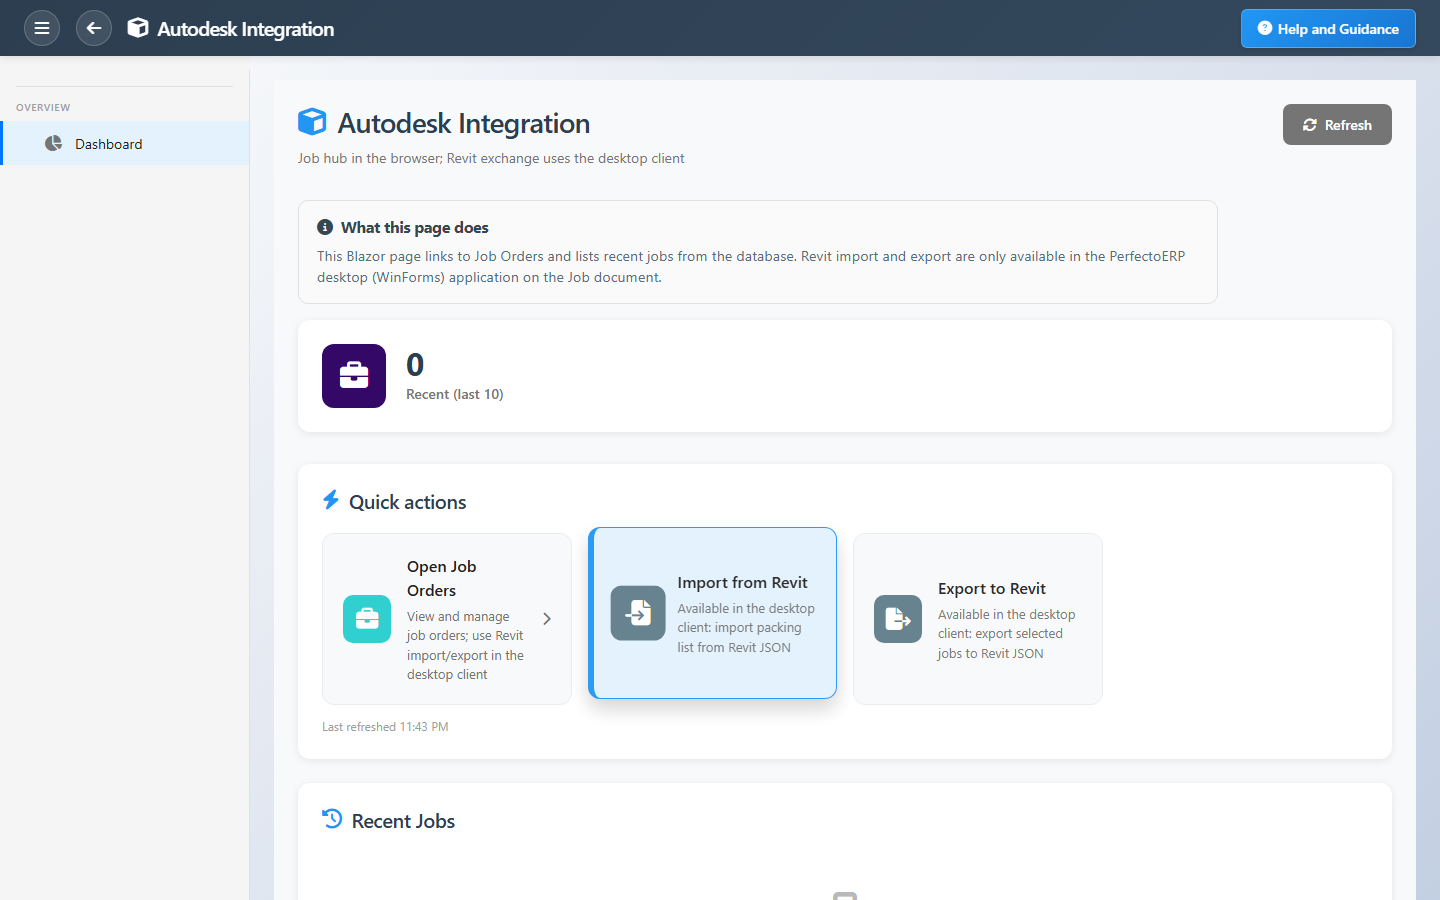1440x900 pixels.
Task: Click the Quick actions heading
Action: [408, 502]
